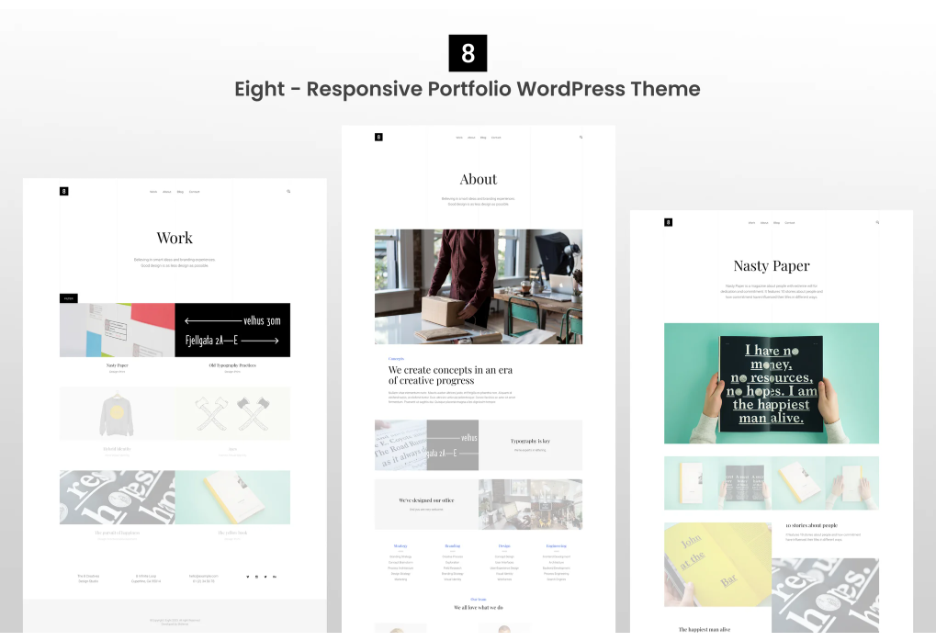This screenshot has width=938, height=637.
Task: Click the search icon on the About page
Action: (581, 137)
